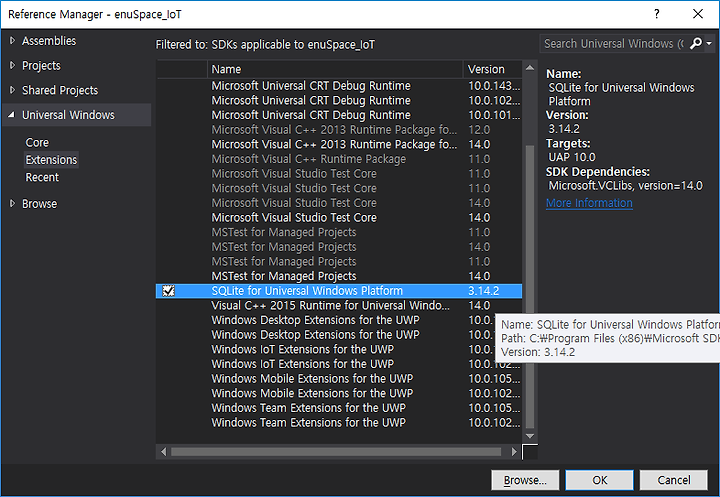
Task: Click the Search Universal Windows field
Action: tap(613, 44)
